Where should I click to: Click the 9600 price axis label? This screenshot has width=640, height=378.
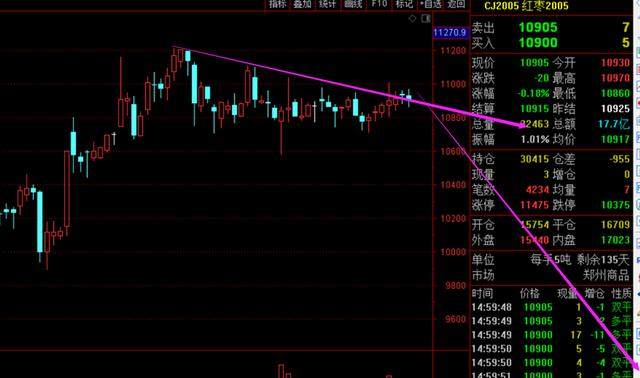pos(456,319)
